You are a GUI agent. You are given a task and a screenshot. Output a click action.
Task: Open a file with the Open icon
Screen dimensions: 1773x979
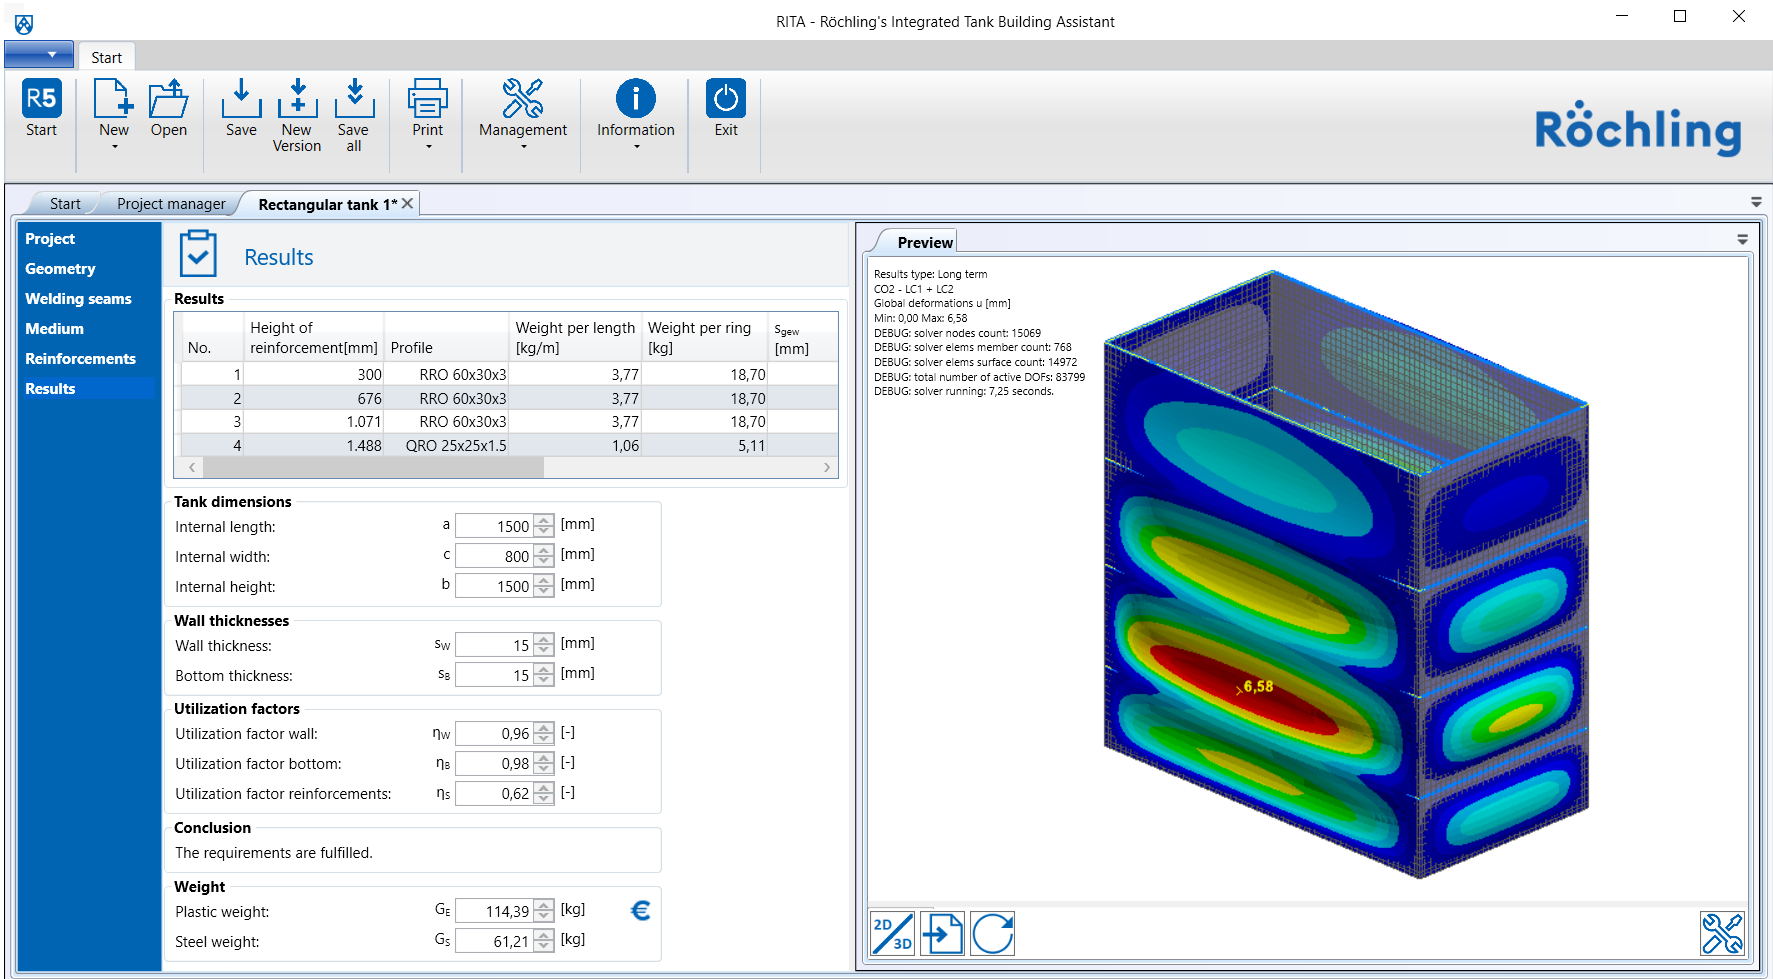[x=168, y=98]
